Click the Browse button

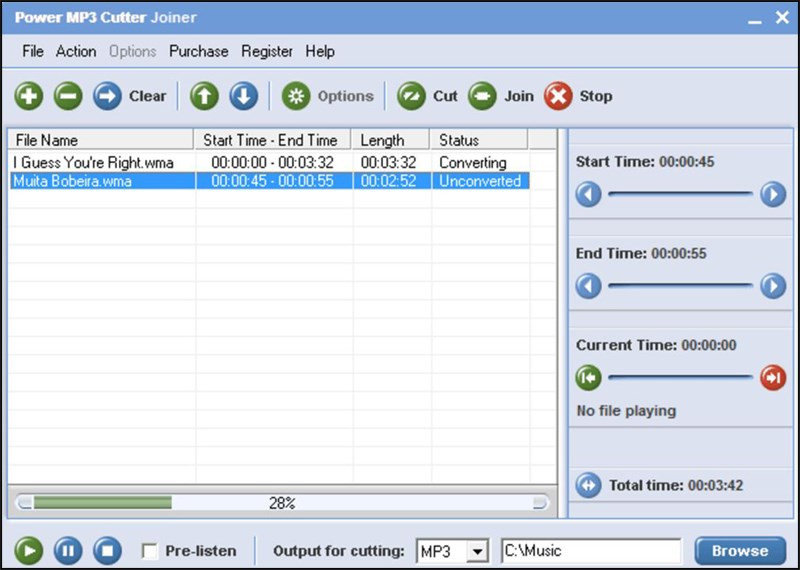(740, 551)
